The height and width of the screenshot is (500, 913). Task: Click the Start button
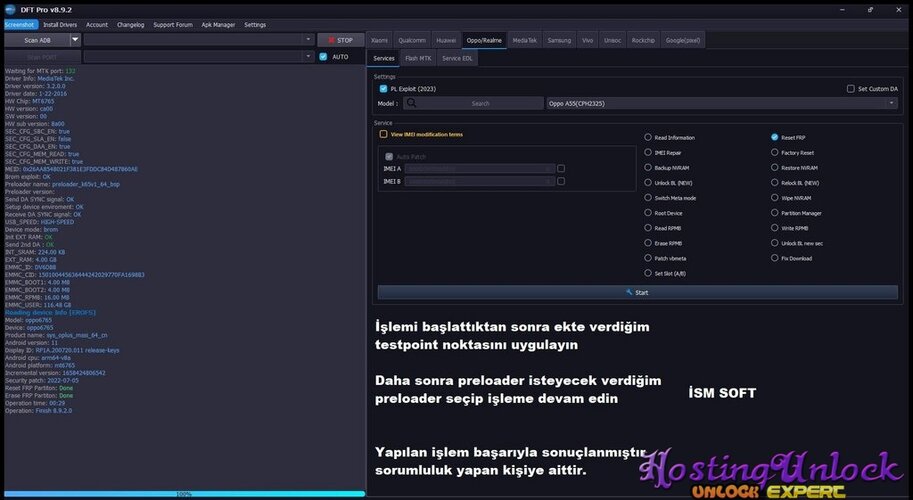click(x=638, y=292)
